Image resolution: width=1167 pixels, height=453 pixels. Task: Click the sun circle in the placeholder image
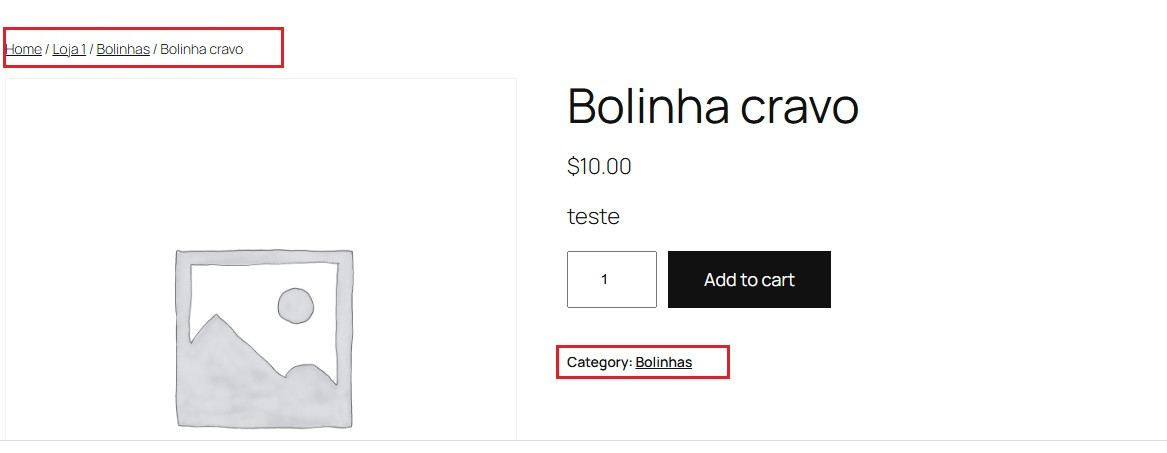(295, 306)
